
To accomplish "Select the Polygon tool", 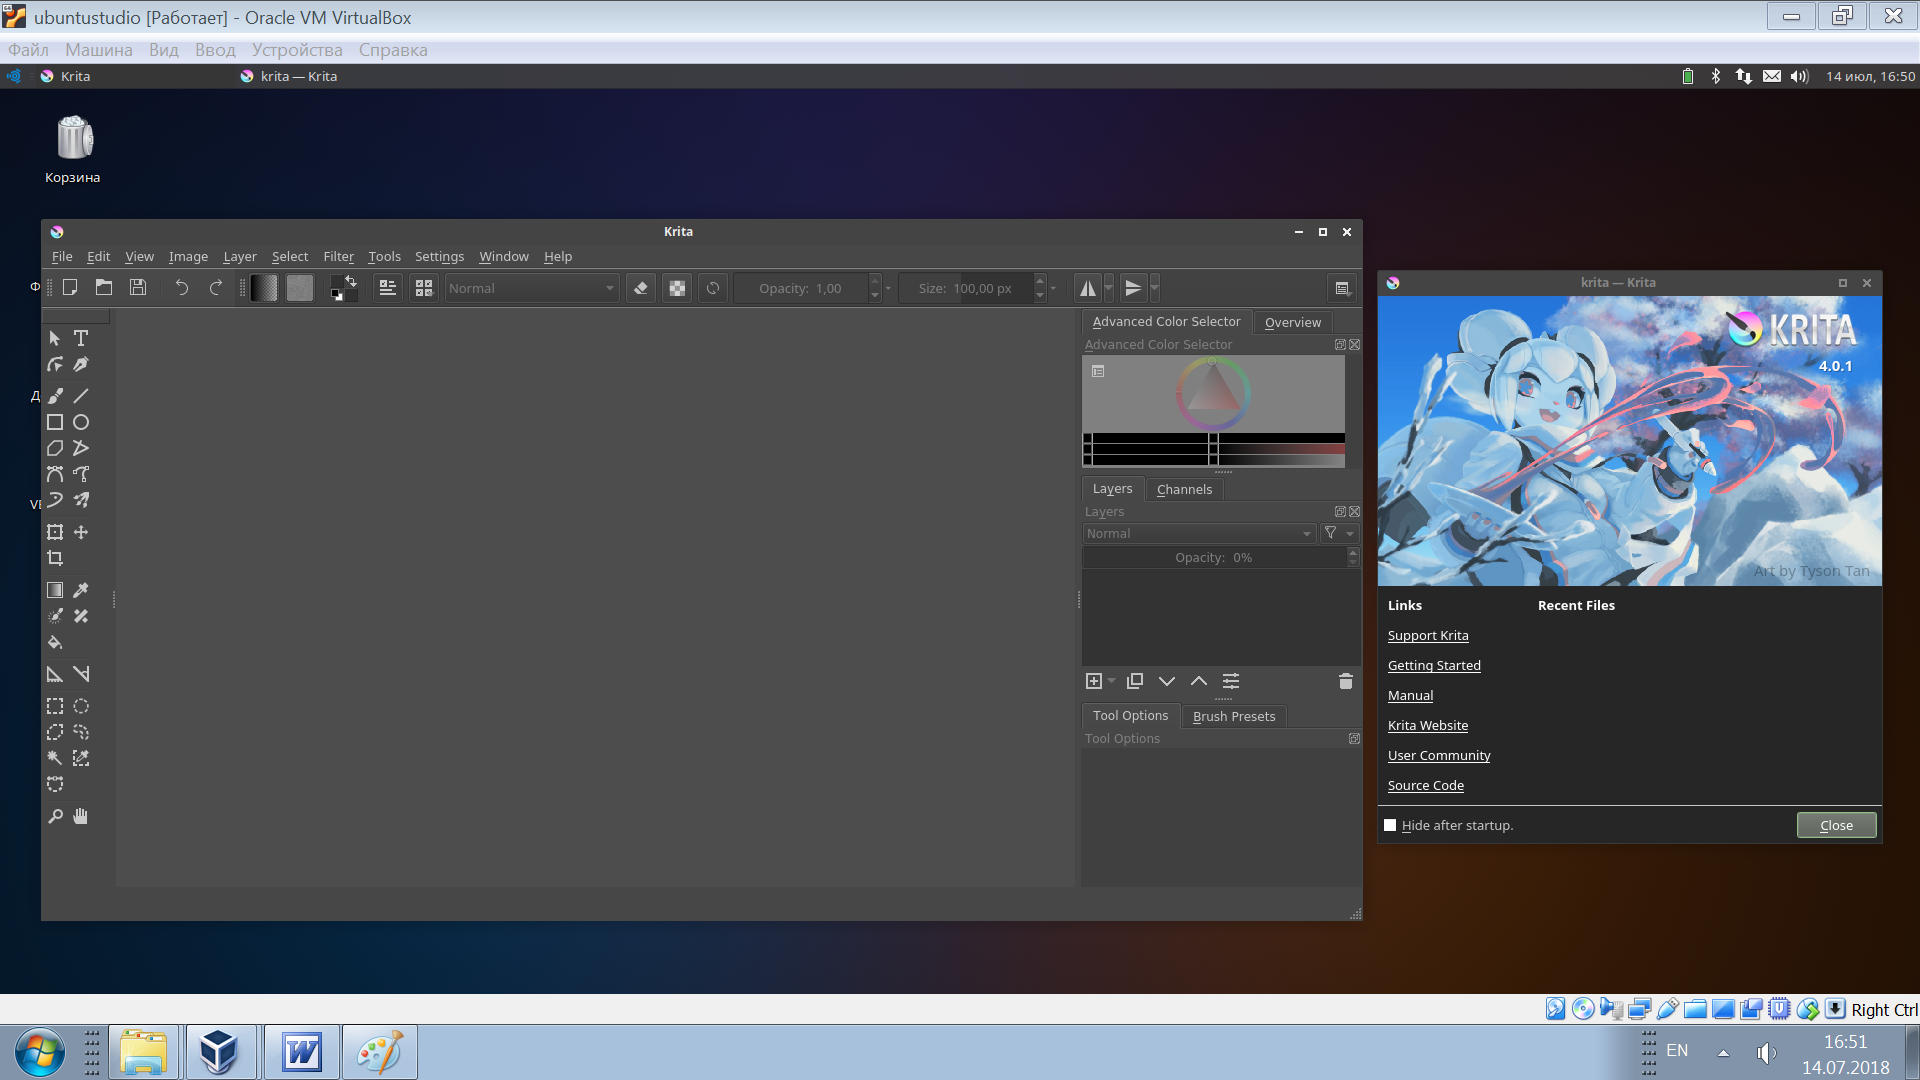I will tap(55, 448).
